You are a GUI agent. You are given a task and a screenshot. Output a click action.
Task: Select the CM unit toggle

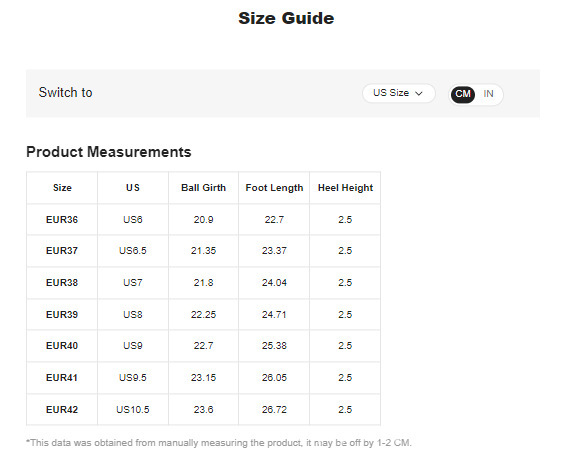462,94
